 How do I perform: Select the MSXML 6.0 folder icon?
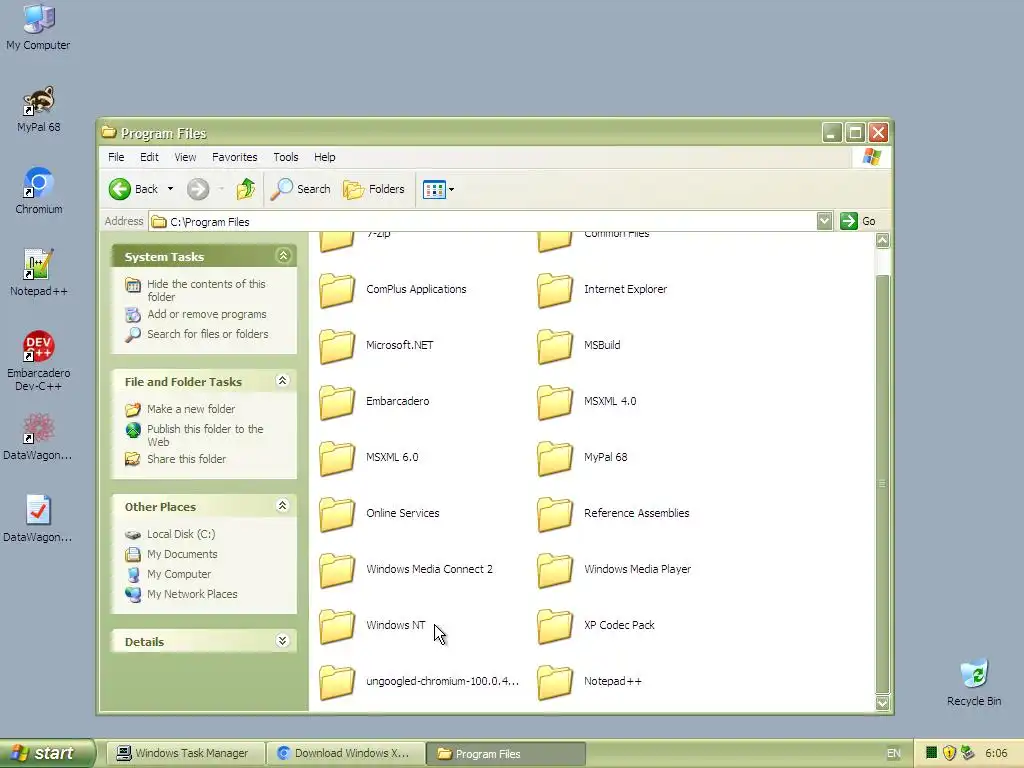(337, 458)
